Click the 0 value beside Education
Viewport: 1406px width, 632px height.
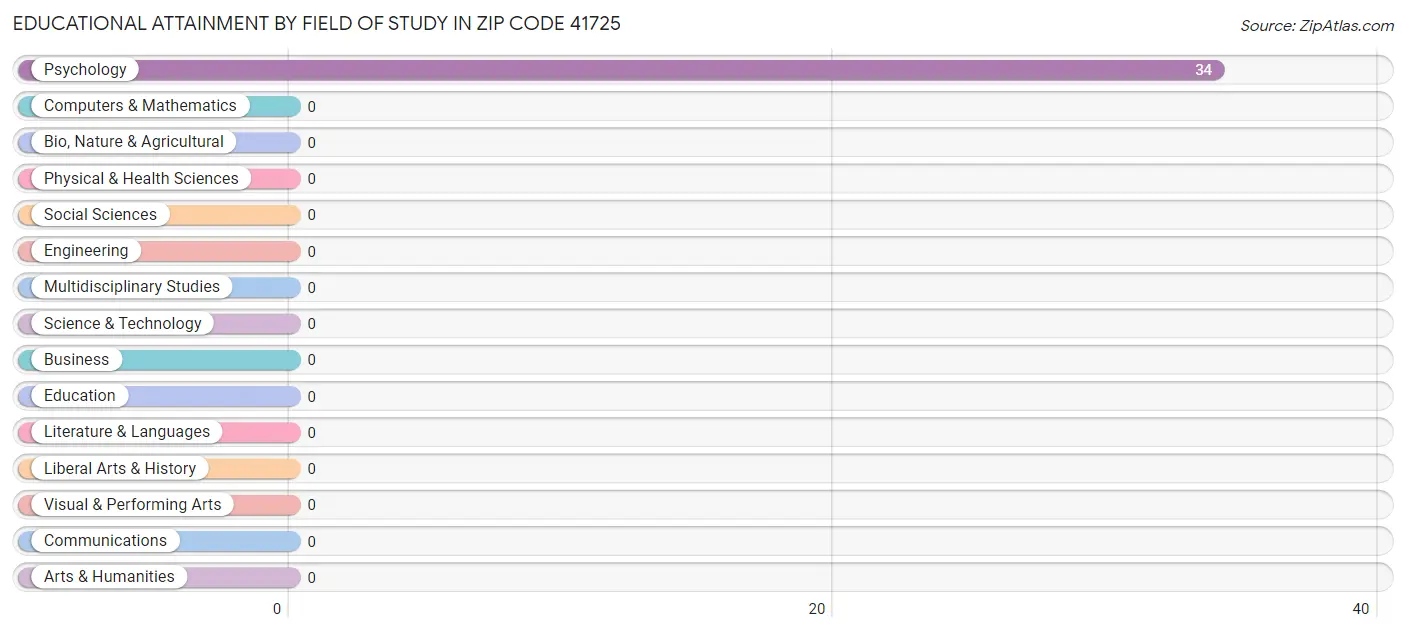311,397
